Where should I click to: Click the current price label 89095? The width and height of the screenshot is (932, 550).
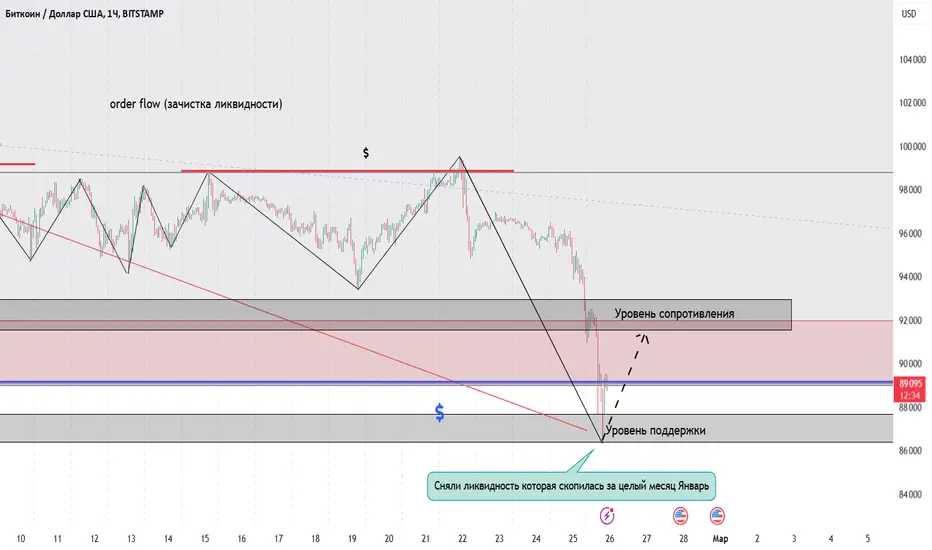[909, 384]
